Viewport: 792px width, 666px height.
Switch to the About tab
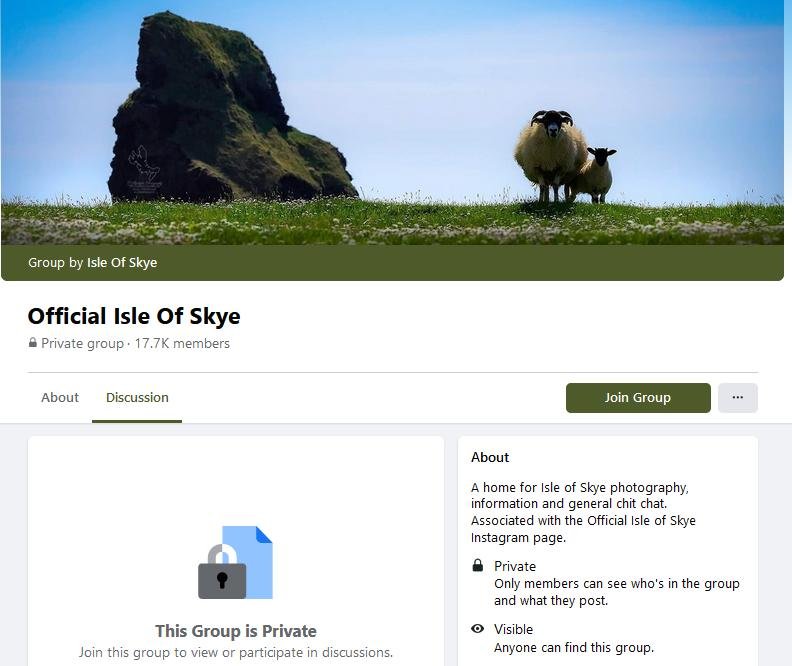(x=60, y=398)
